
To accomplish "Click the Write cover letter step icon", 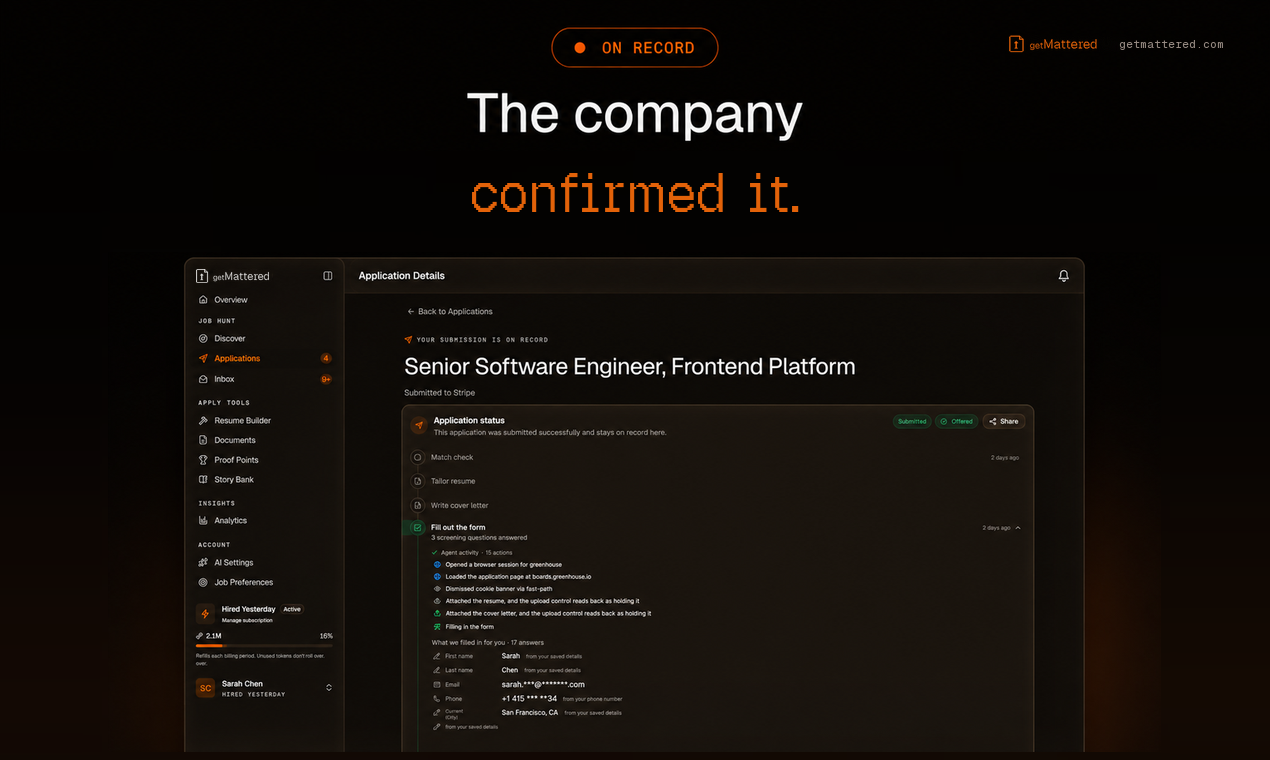I will tap(418, 505).
